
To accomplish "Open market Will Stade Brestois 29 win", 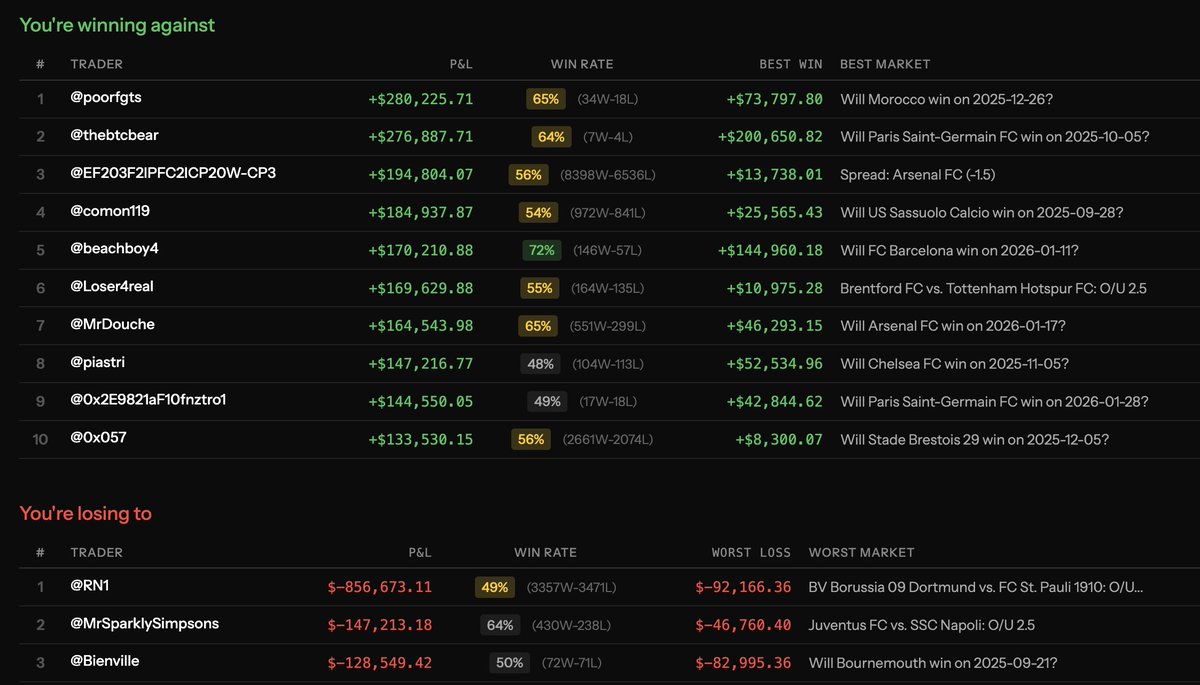I will [975, 439].
